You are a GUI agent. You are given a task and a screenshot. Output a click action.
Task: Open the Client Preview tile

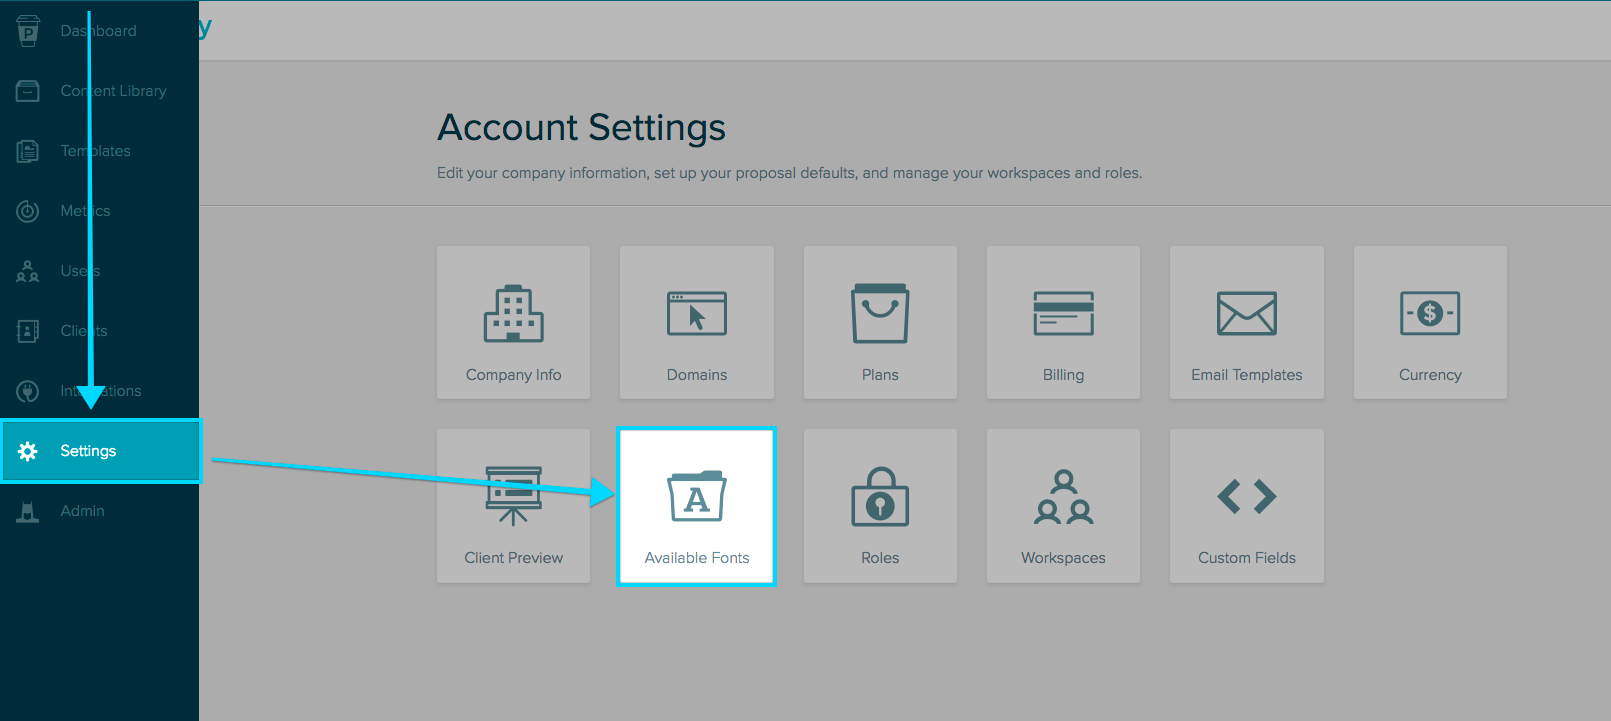tap(513, 506)
